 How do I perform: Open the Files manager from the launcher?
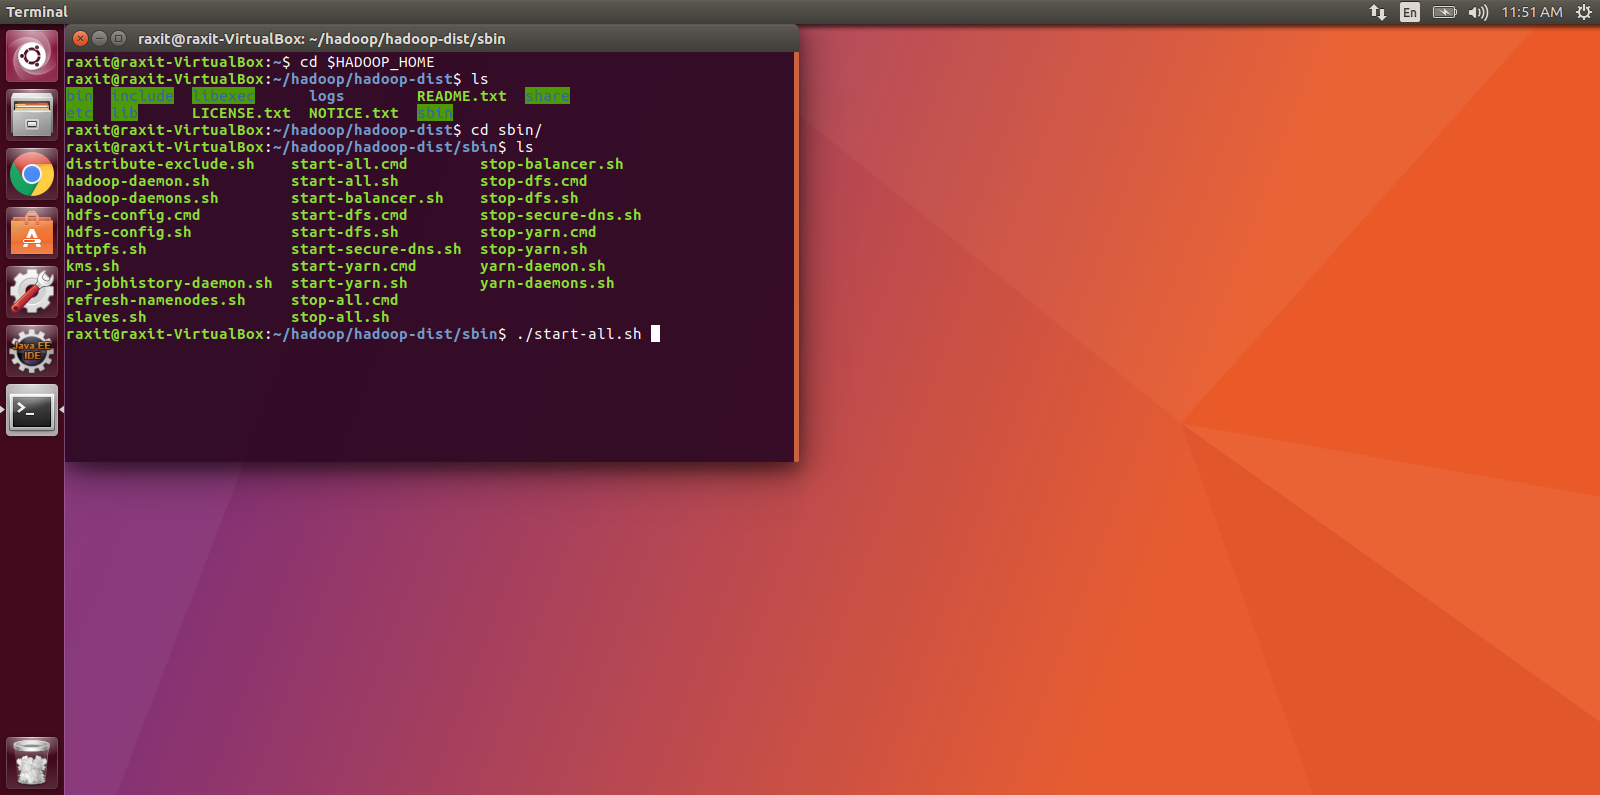(32, 115)
